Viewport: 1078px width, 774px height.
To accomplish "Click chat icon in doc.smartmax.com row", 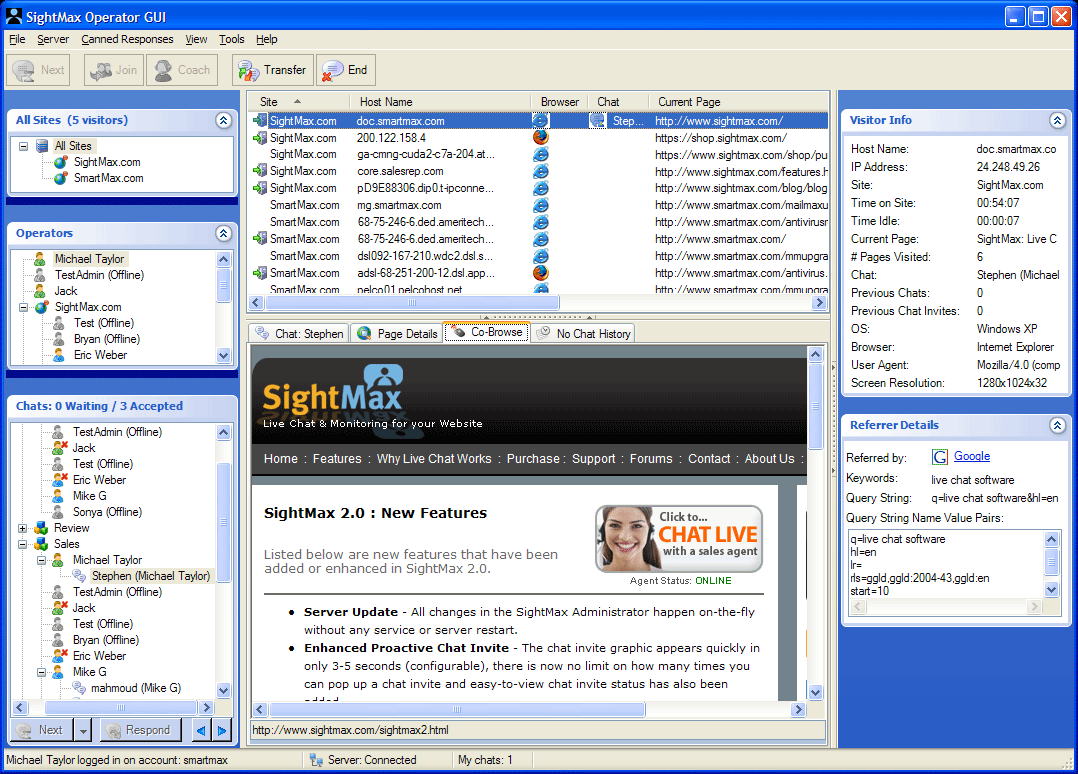I will [x=597, y=120].
